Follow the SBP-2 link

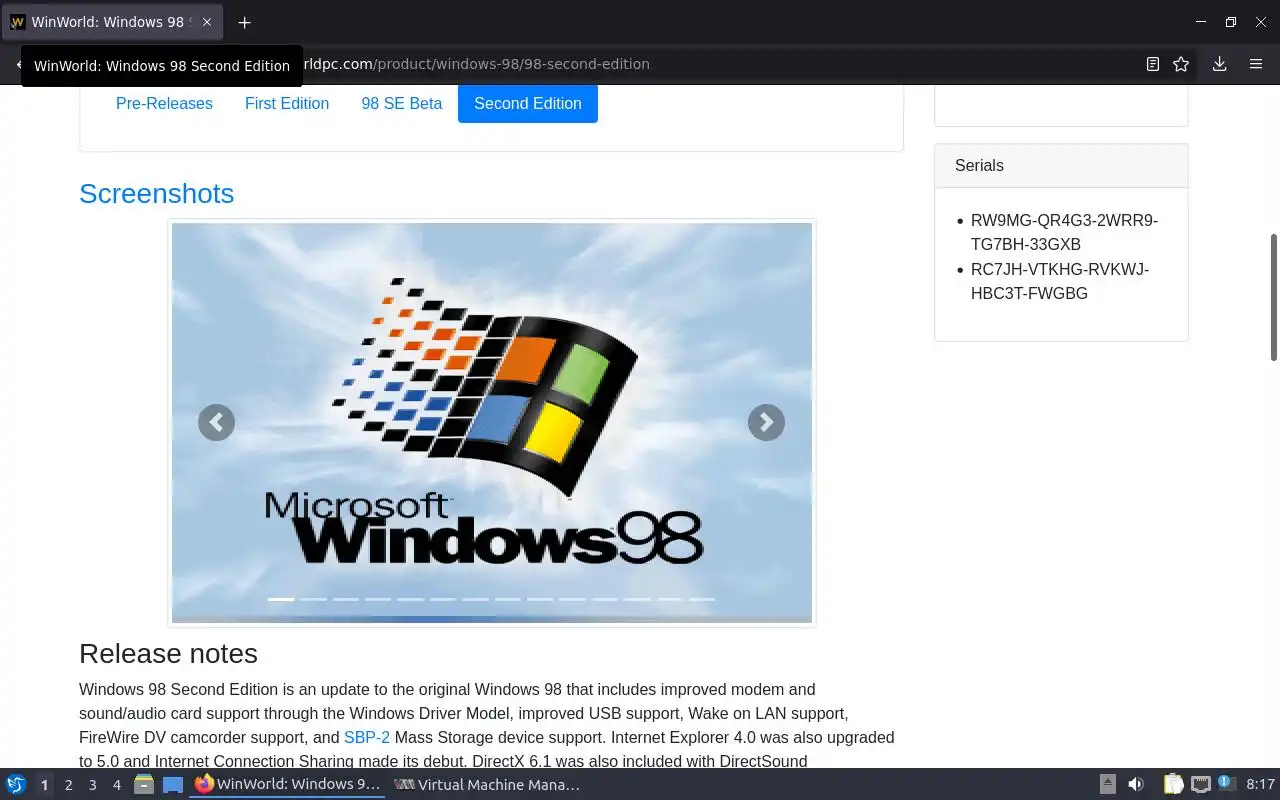point(367,737)
